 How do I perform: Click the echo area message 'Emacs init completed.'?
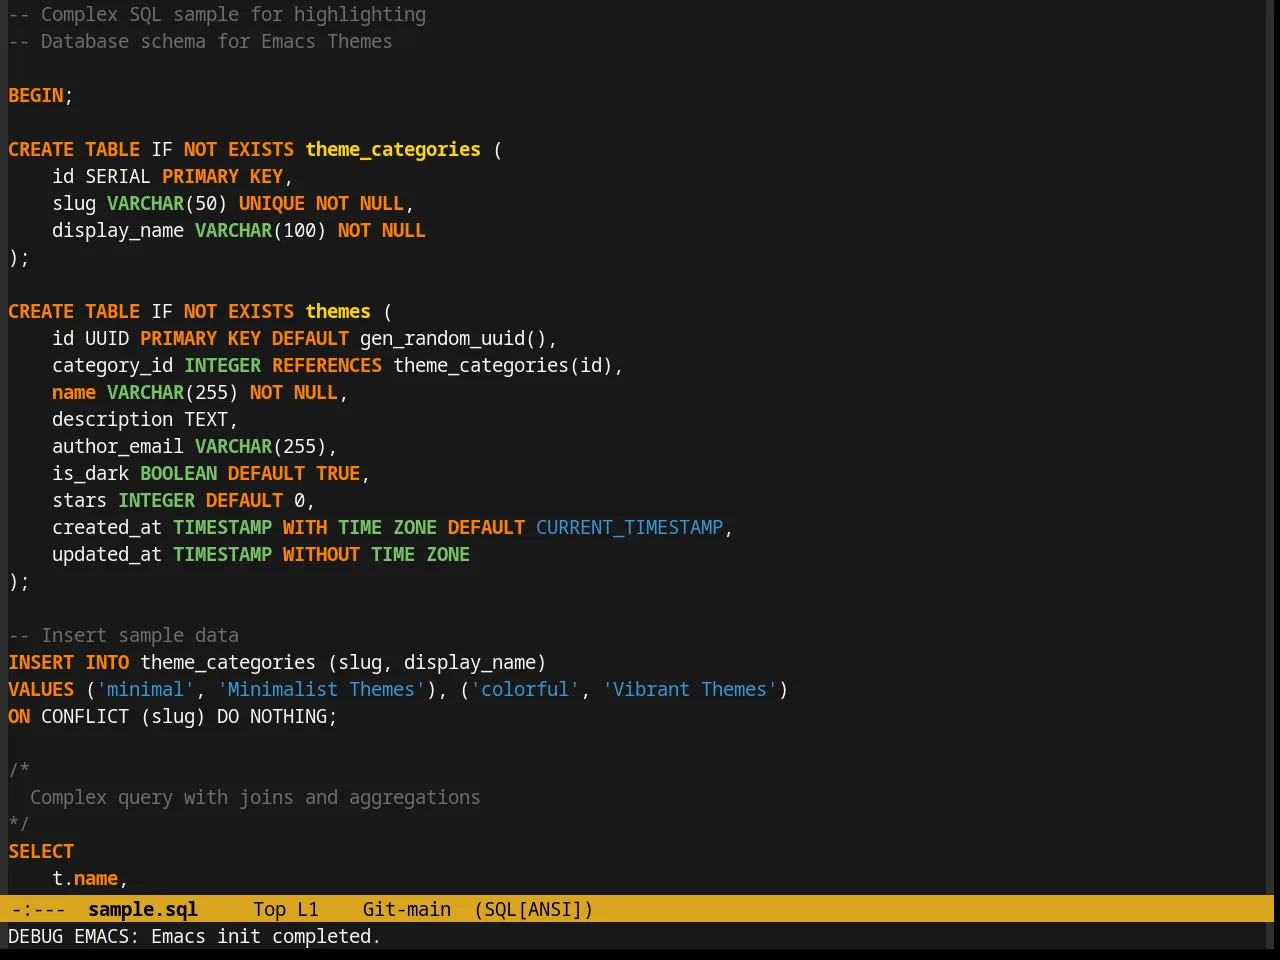pyautogui.click(x=266, y=936)
